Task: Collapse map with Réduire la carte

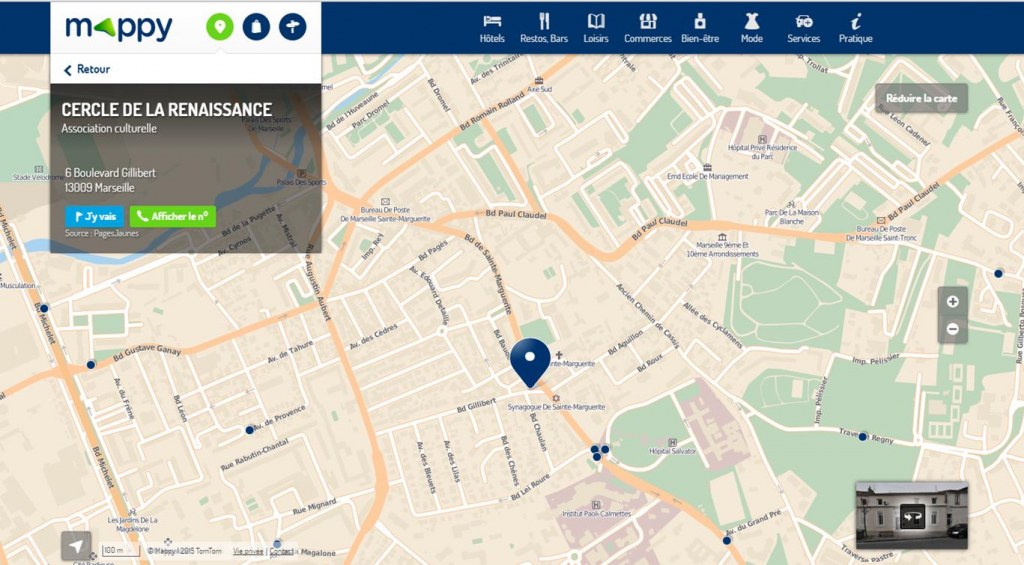Action: point(921,98)
